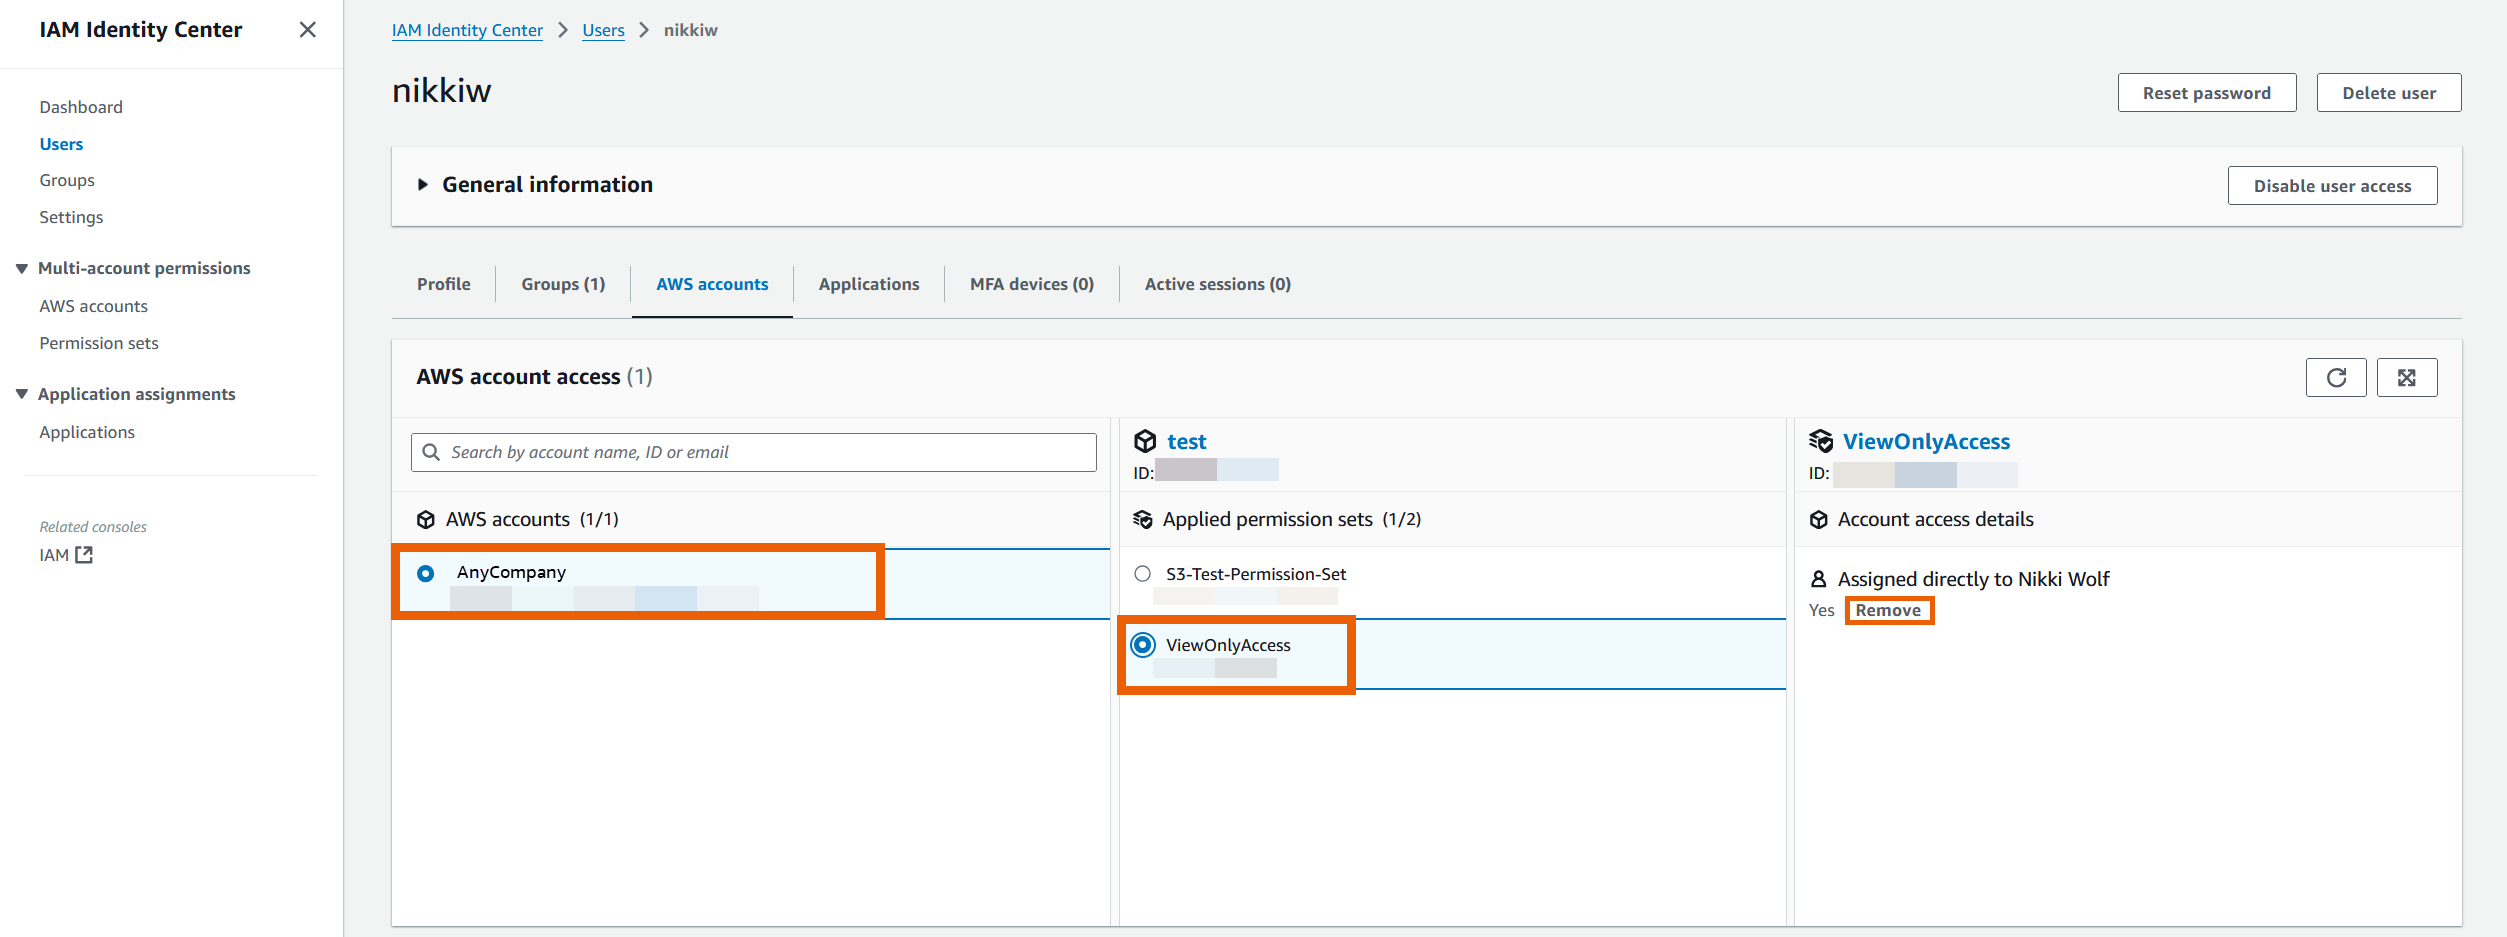Open the MFA devices tab
The width and height of the screenshot is (2507, 937).
point(1030,284)
